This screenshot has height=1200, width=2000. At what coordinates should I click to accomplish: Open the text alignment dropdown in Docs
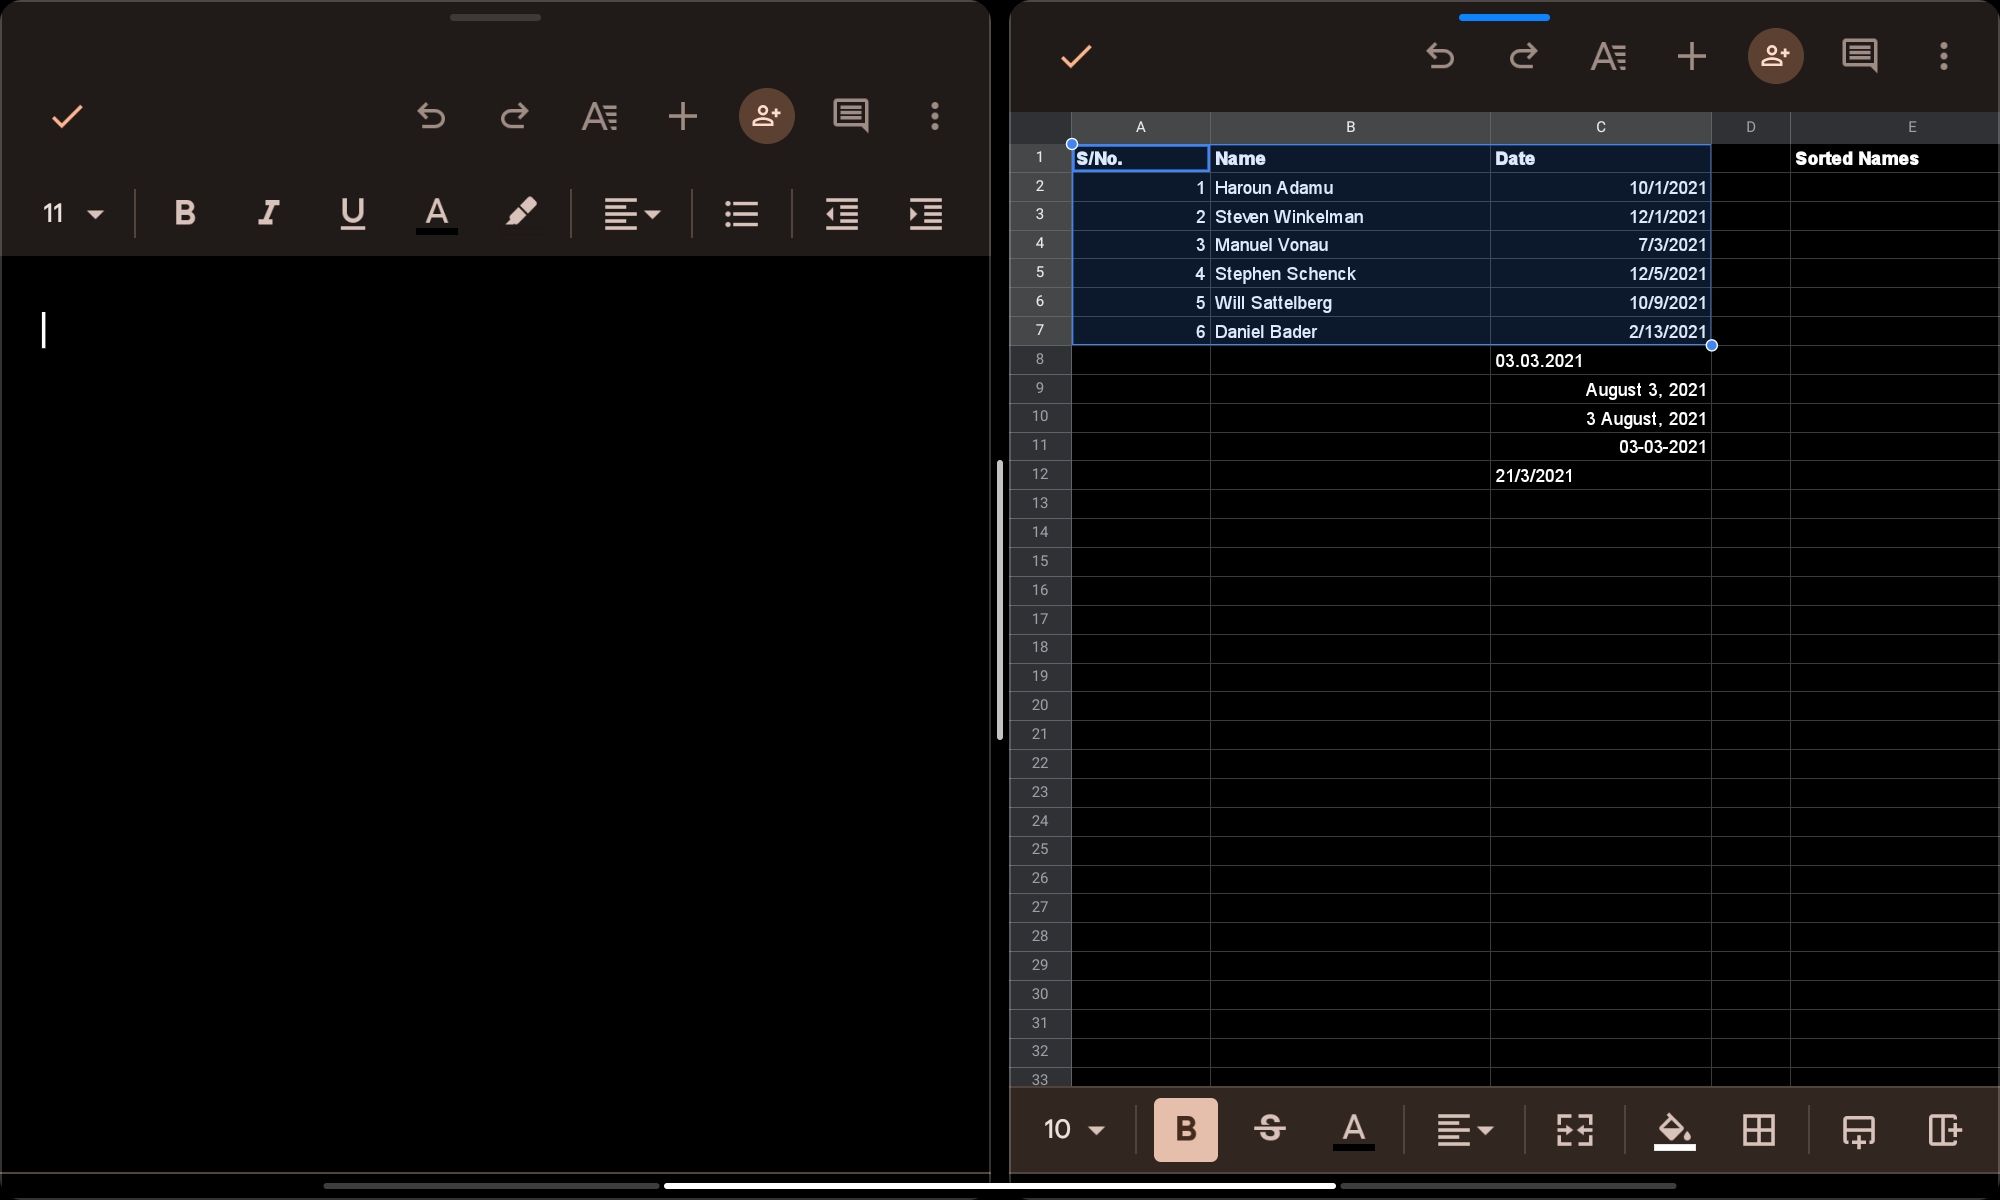(x=631, y=213)
